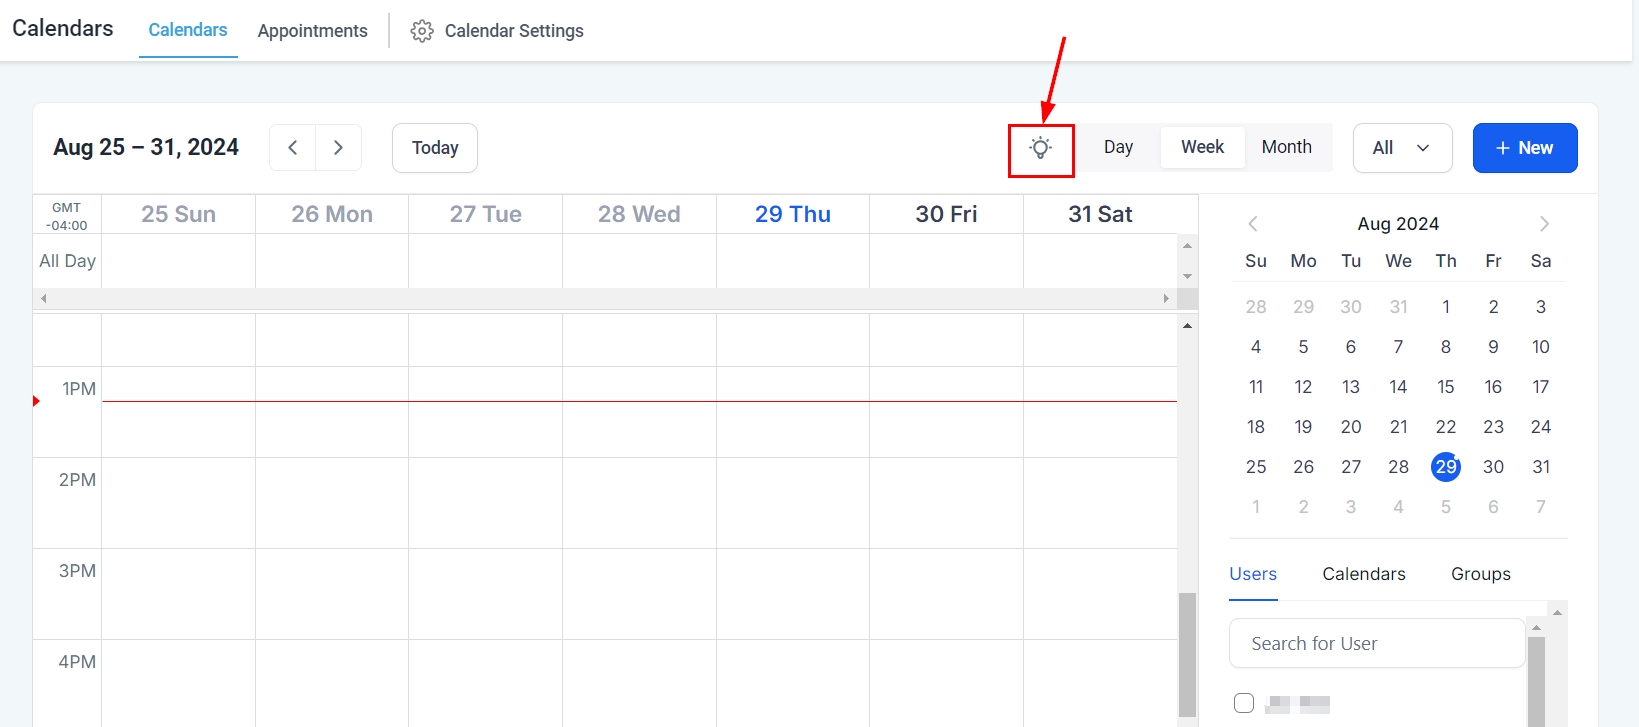Screen dimensions: 1639x727
Task: Click the Search for User field
Action: click(x=1376, y=643)
